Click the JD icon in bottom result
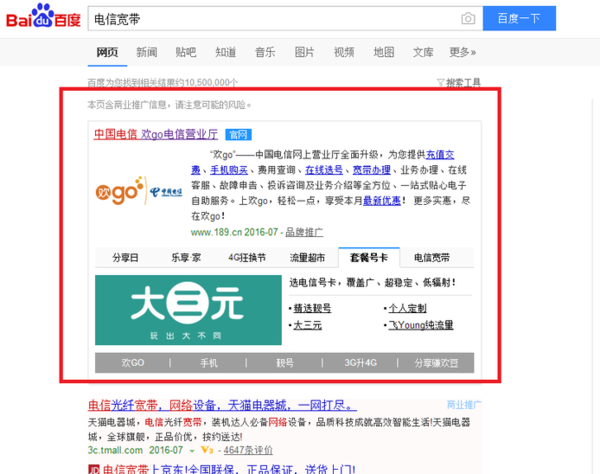Image resolution: width=600 pixels, height=474 pixels. 93,469
